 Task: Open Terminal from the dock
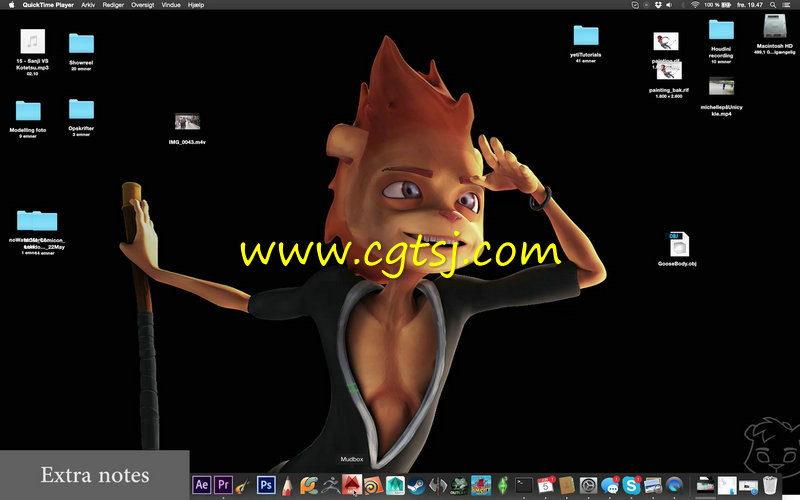tap(524, 485)
